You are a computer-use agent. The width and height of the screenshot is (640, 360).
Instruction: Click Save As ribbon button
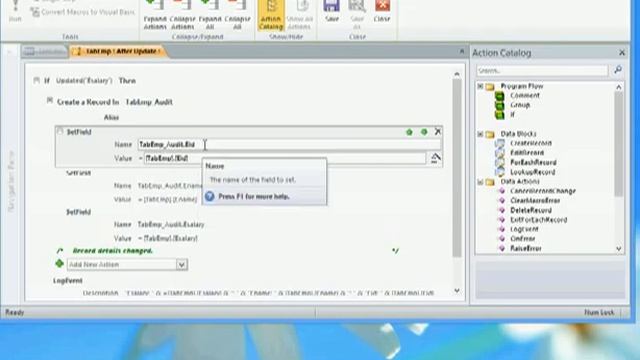tap(357, 15)
